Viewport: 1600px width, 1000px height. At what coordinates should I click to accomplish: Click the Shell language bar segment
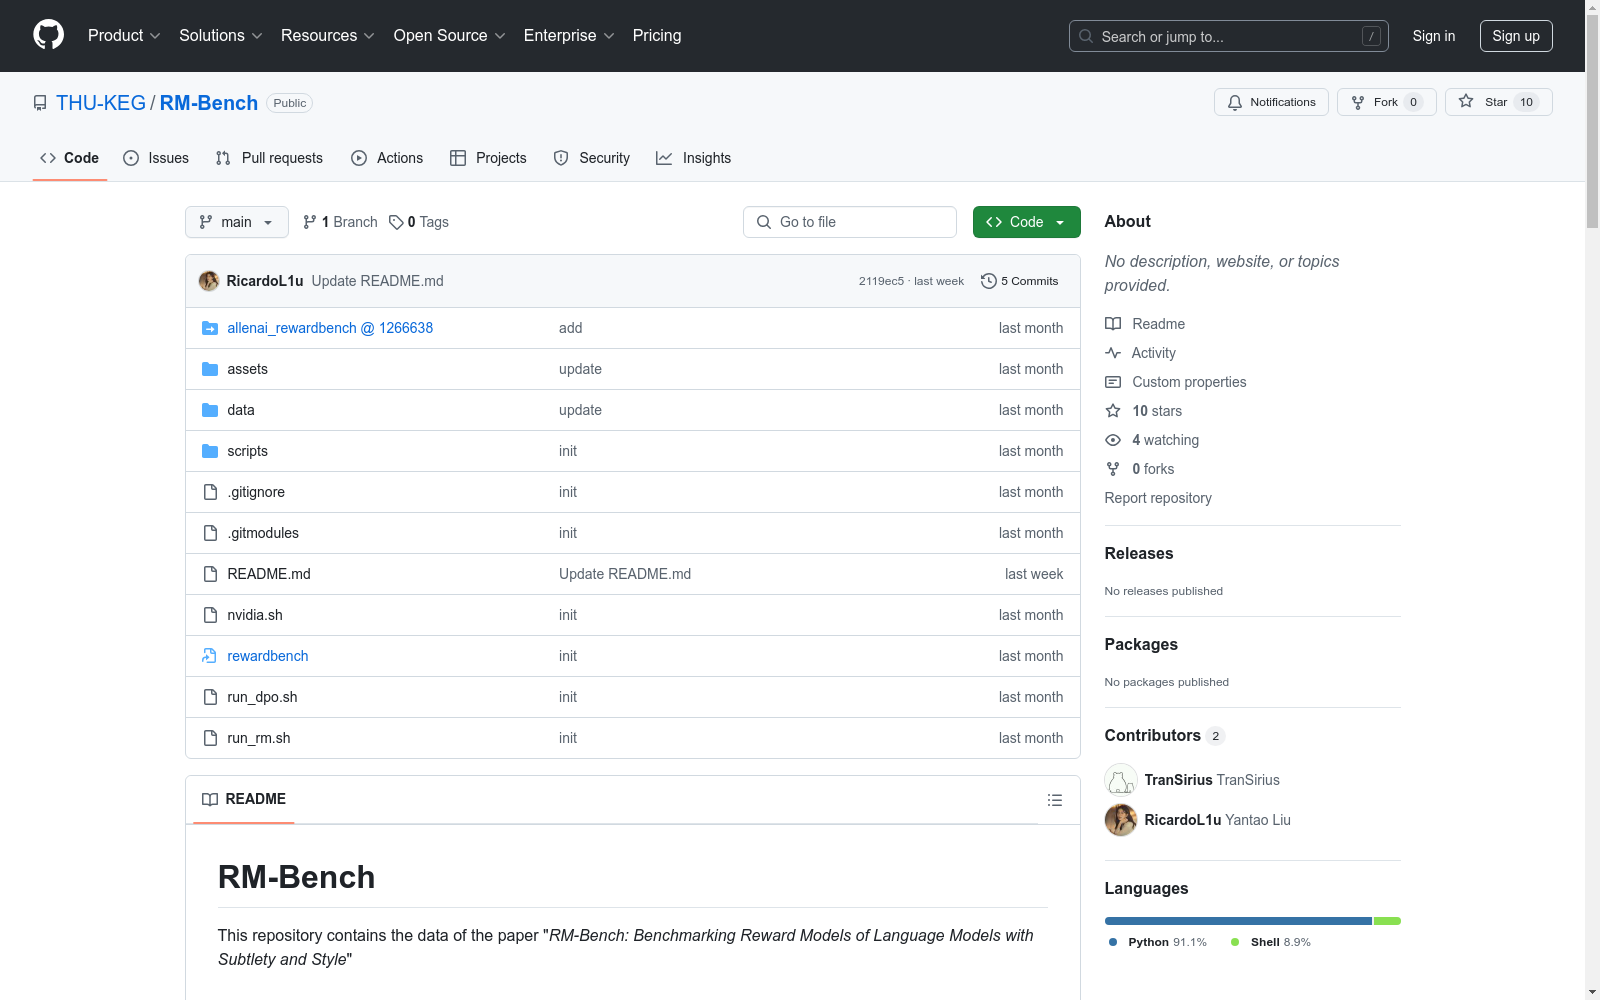1388,921
